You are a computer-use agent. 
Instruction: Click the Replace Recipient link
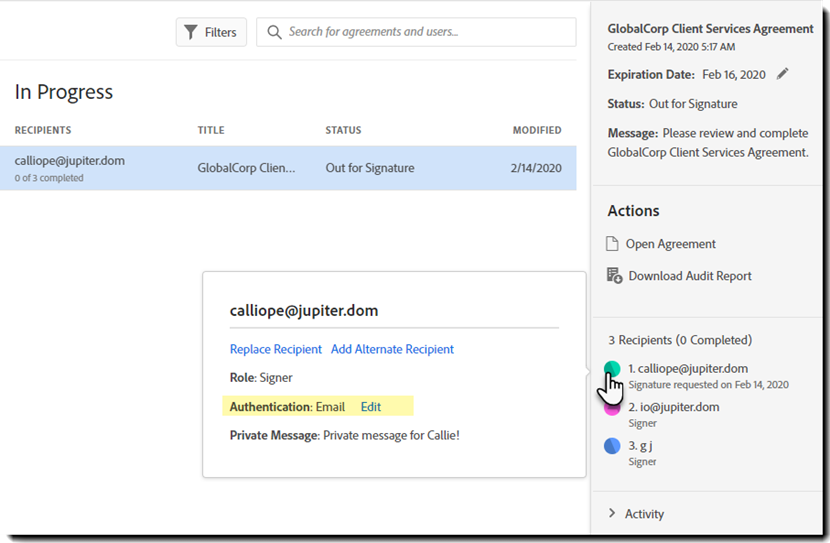276,349
